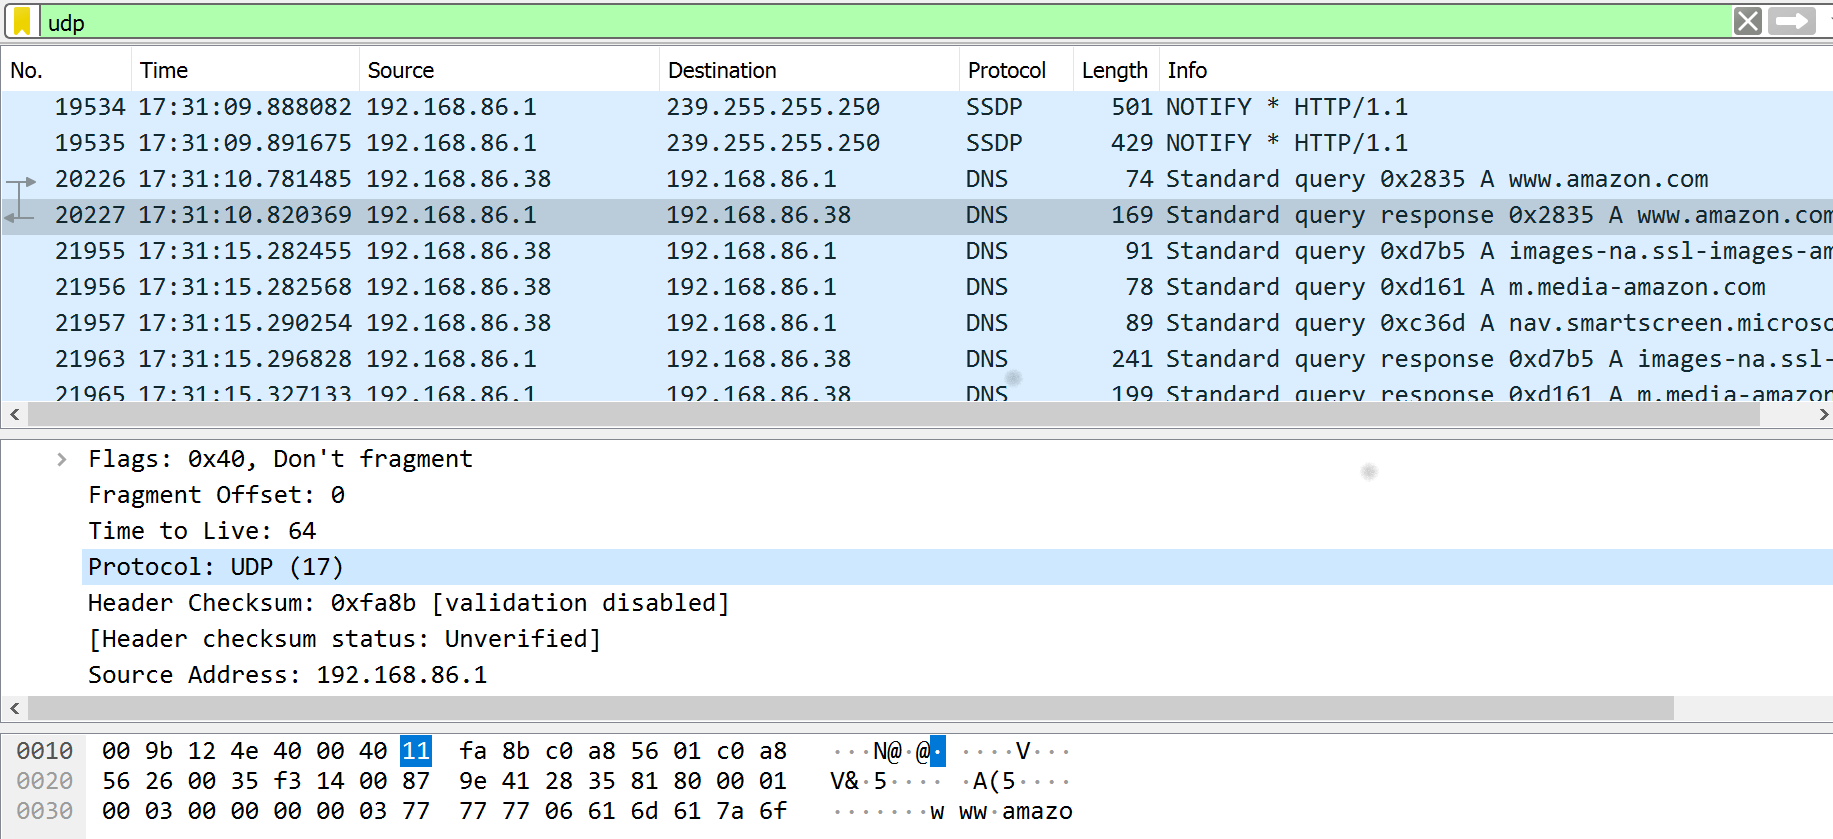1833x839 pixels.
Task: Sort packets by No. column
Action: pyautogui.click(x=66, y=70)
